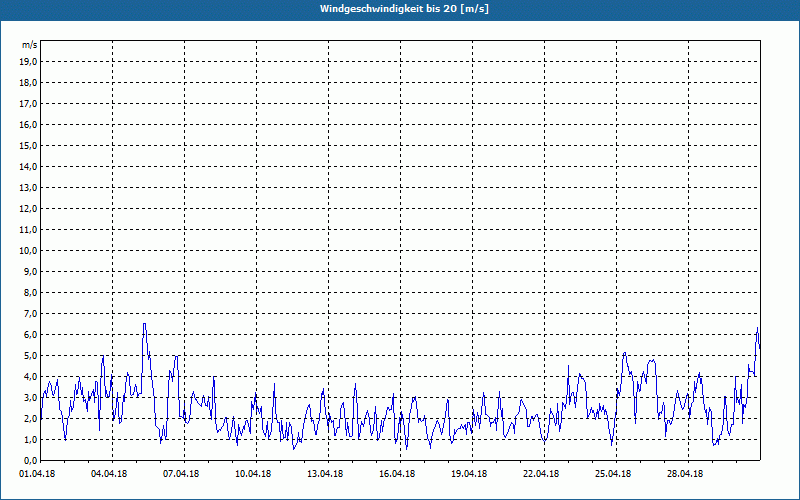Viewport: 800px width, 500px height.
Task: Select the '8,0' y-axis label
Action: click(31, 292)
